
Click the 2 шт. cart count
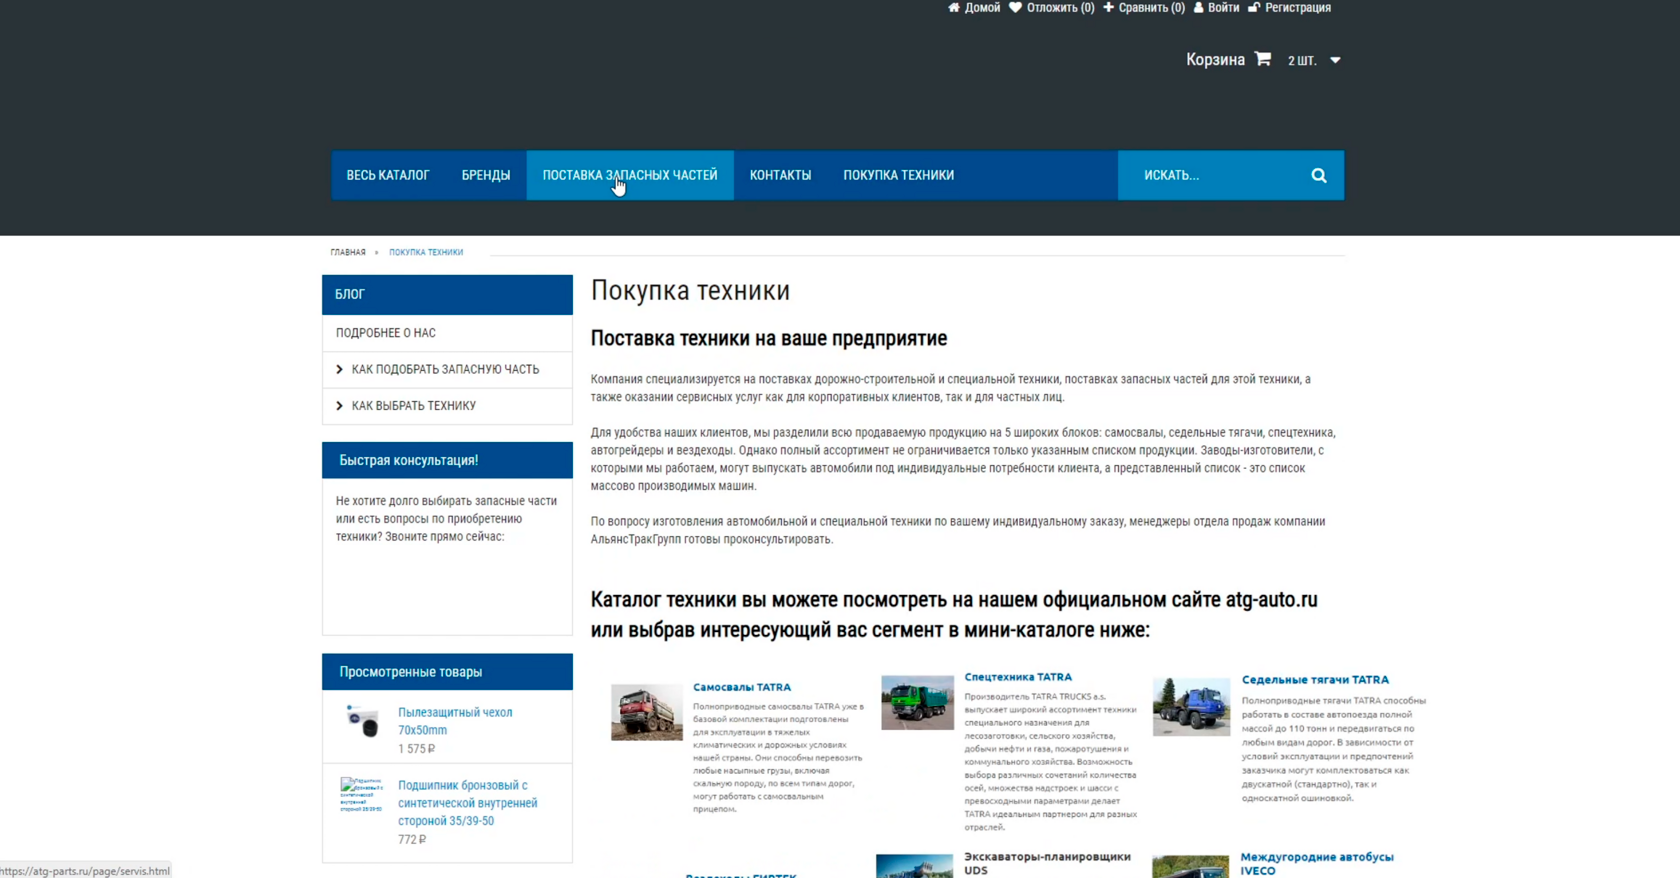(x=1302, y=61)
